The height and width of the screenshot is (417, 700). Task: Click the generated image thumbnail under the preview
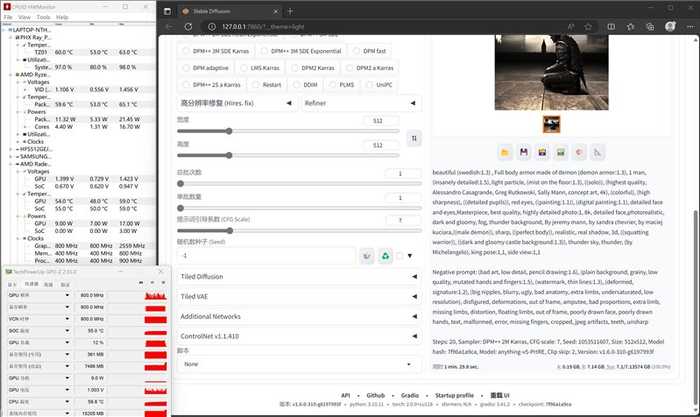coord(551,124)
